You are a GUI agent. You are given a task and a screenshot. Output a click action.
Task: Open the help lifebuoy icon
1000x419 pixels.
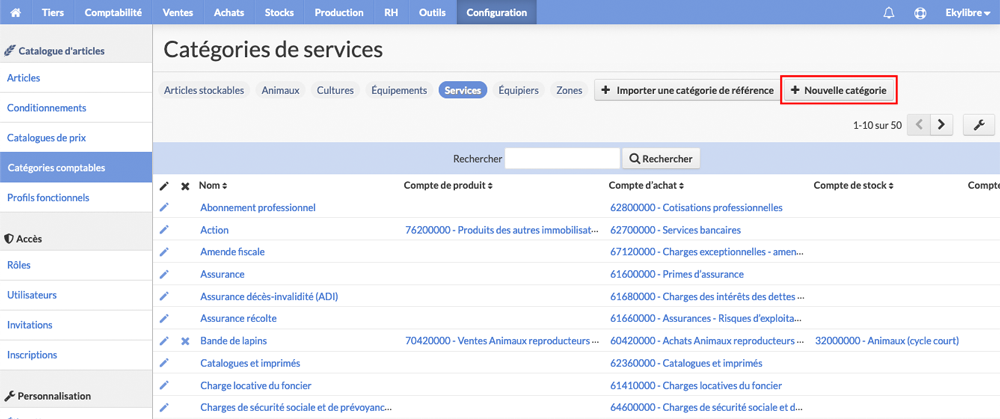[x=920, y=12]
